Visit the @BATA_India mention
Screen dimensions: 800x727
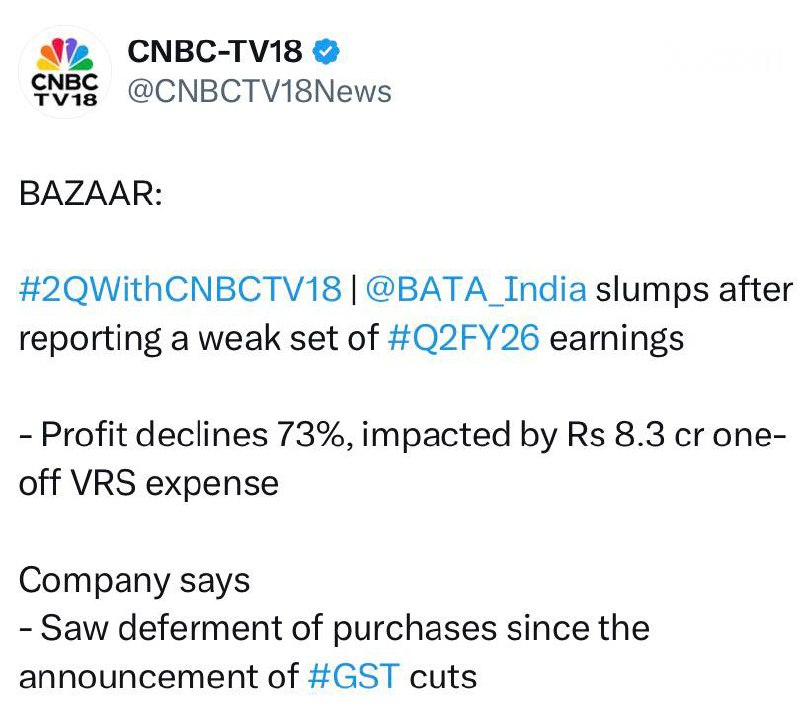477,291
